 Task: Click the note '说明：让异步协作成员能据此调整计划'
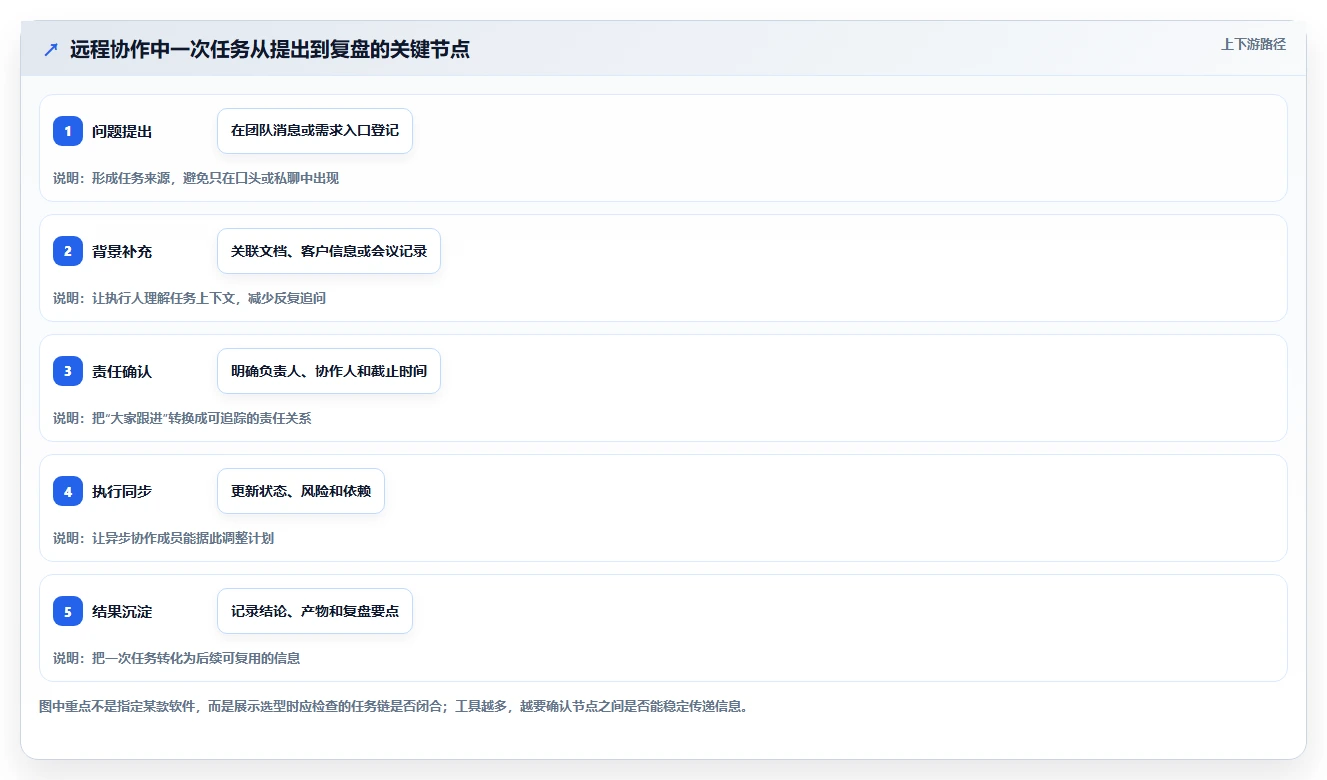point(163,538)
